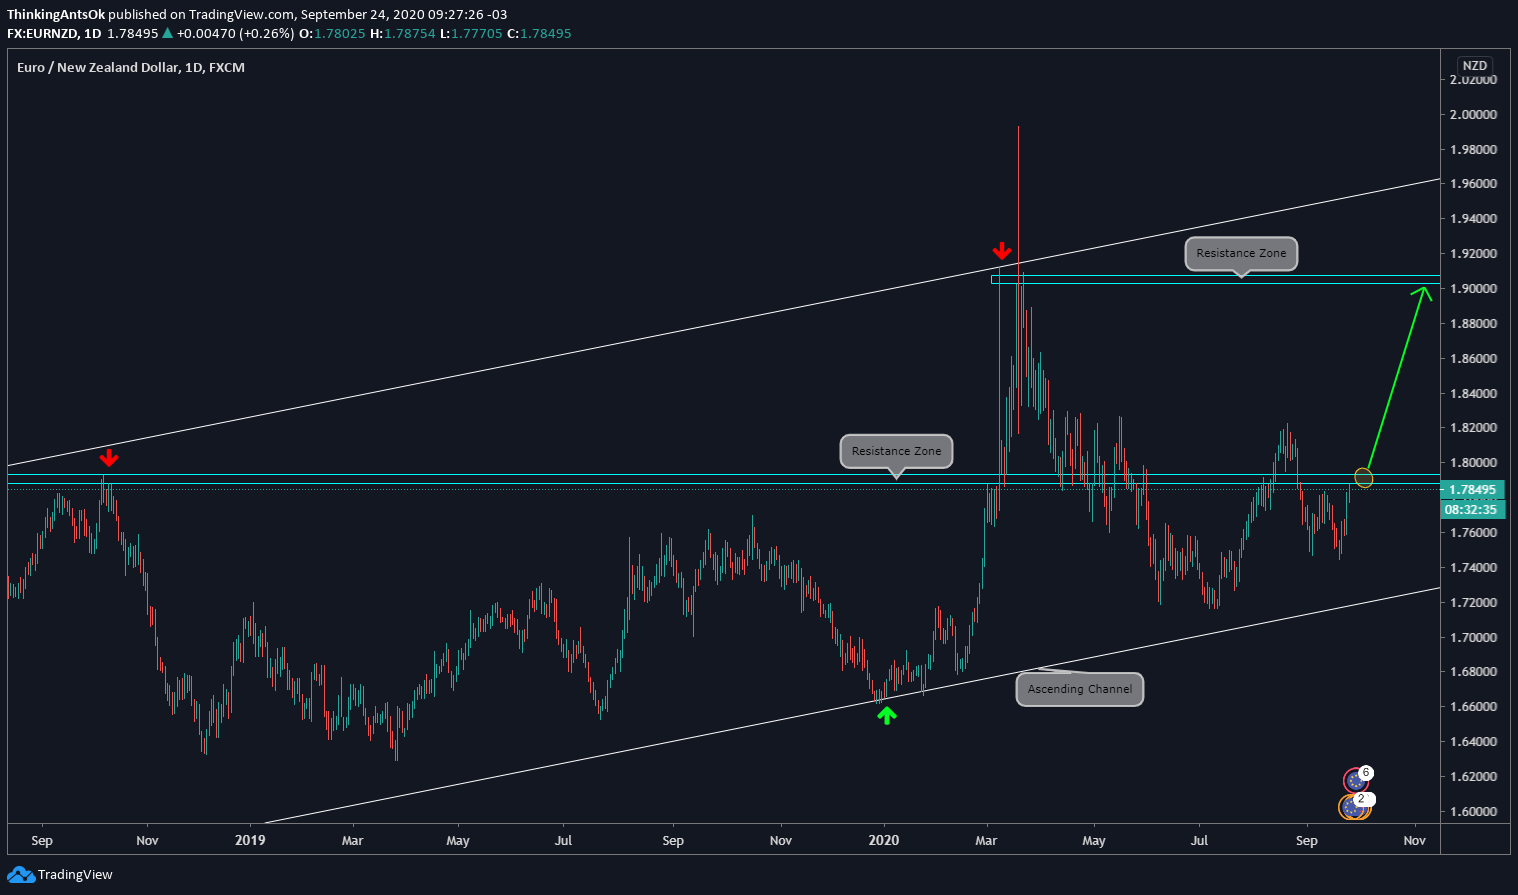Select the 'Jul' label after May 2020
This screenshot has height=895, width=1518.
tap(1199, 840)
